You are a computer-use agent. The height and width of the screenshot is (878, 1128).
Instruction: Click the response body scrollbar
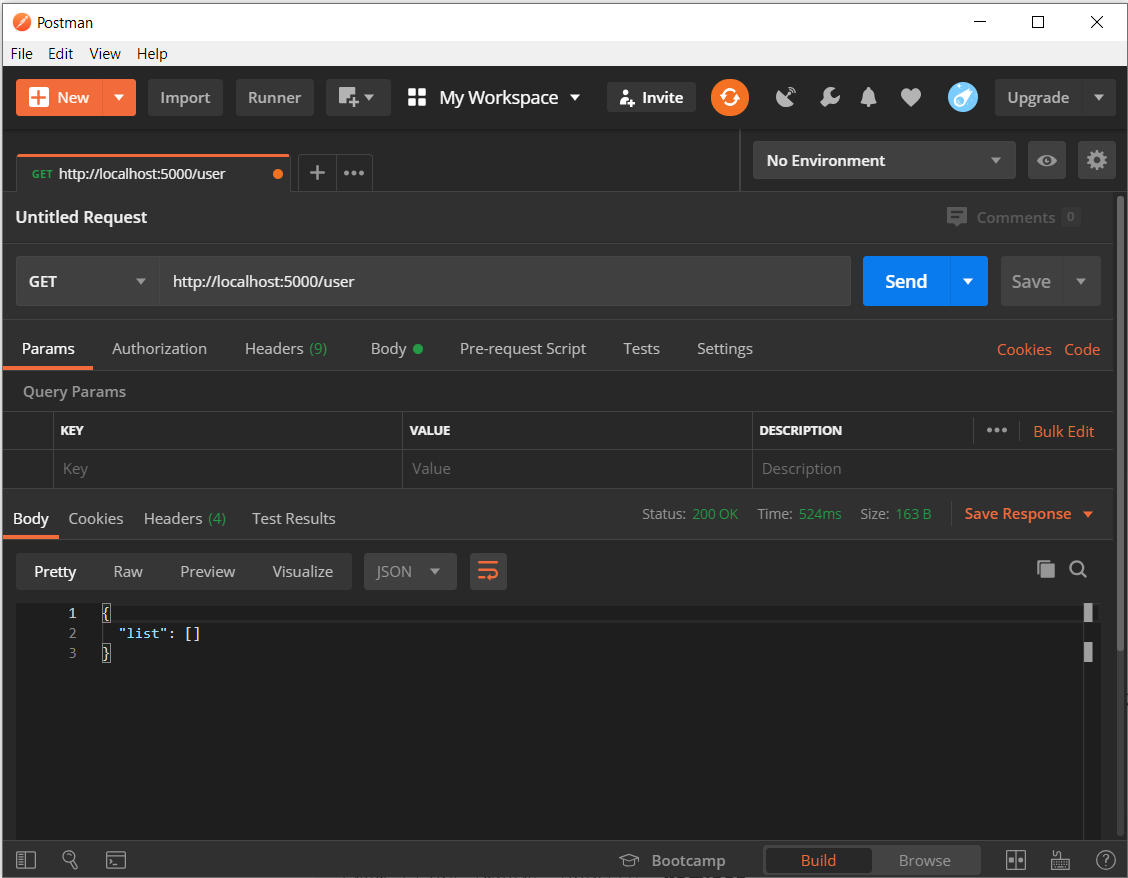click(x=1087, y=652)
